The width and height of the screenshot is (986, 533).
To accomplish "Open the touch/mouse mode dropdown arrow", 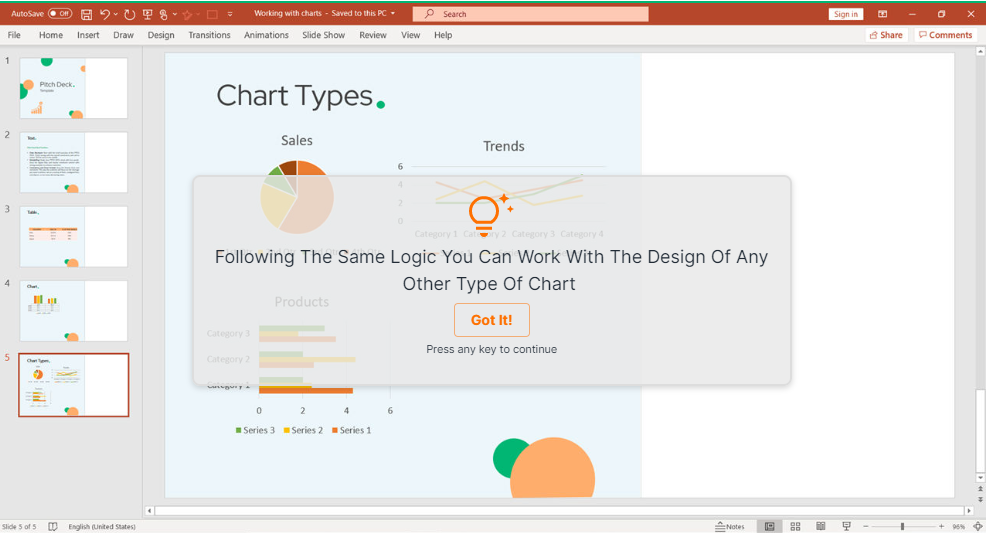I will (x=175, y=14).
